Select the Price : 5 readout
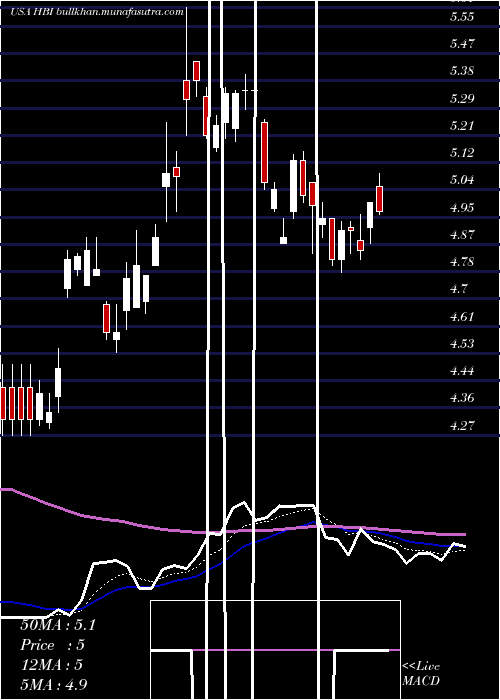Screen dimensions: 500x700 click(x=53, y=645)
